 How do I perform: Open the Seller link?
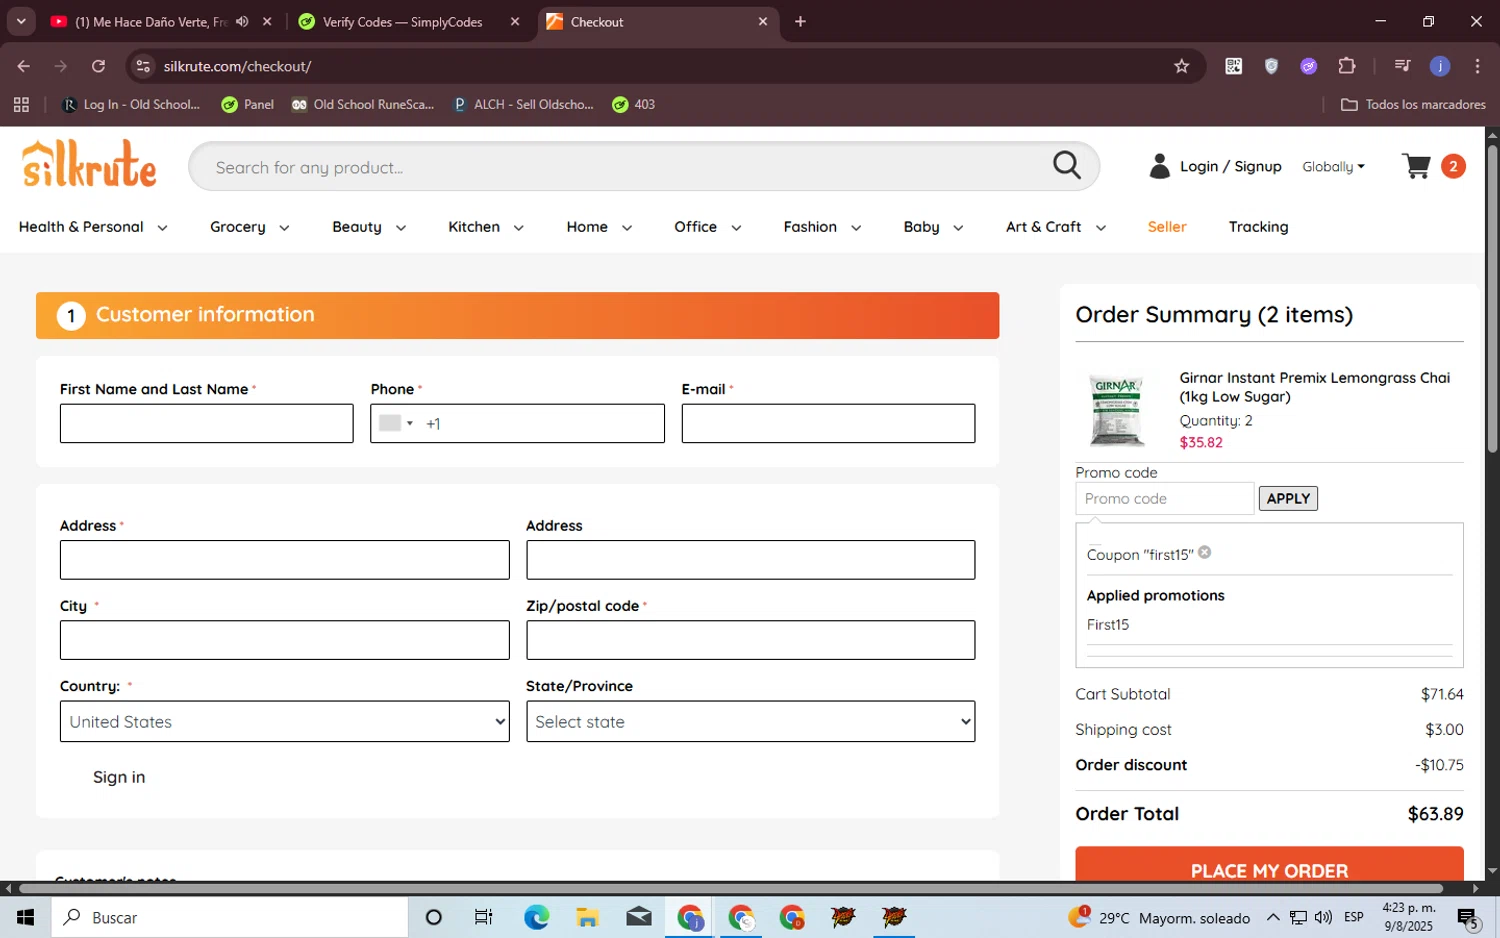pyautogui.click(x=1167, y=227)
